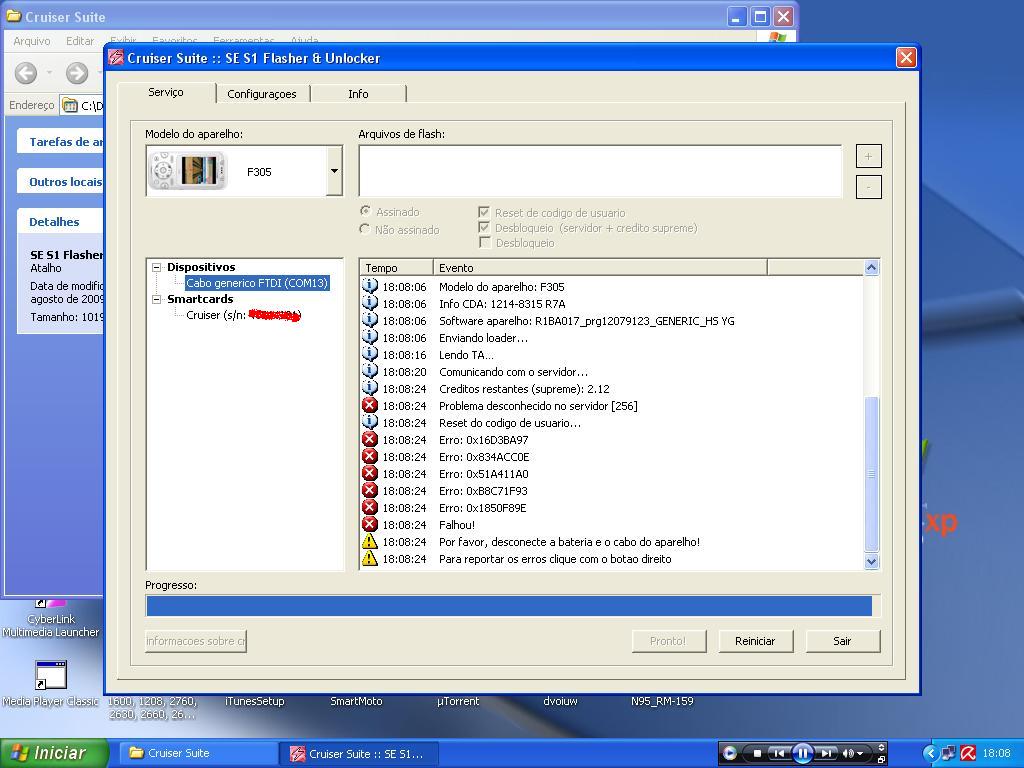Viewport: 1024px width, 768px height.
Task: Click the event log scroll up arrow
Action: [x=871, y=267]
